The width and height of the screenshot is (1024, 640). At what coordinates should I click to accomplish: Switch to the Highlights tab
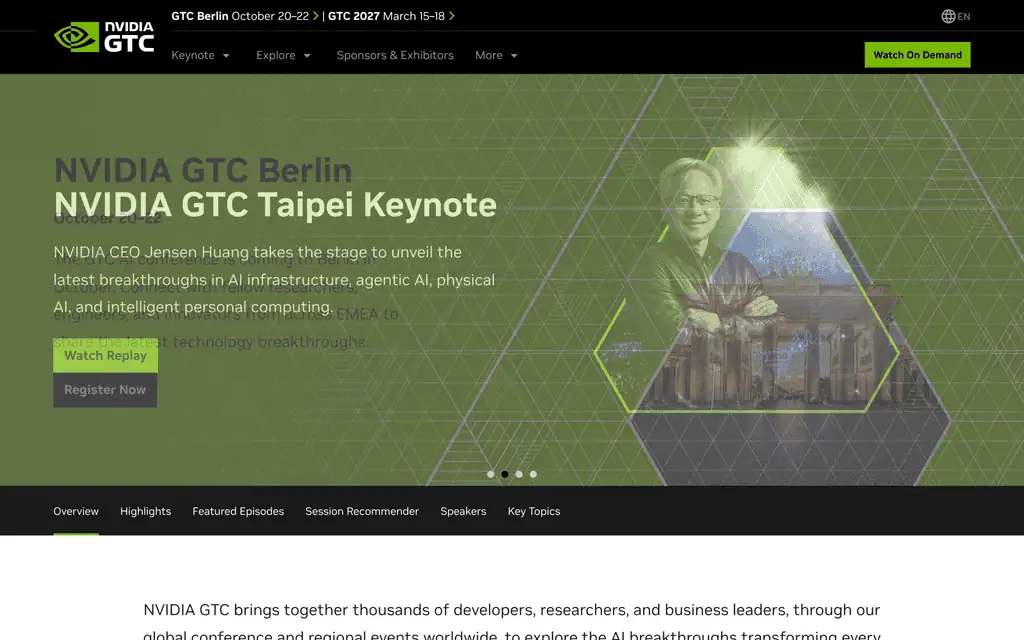click(x=146, y=511)
